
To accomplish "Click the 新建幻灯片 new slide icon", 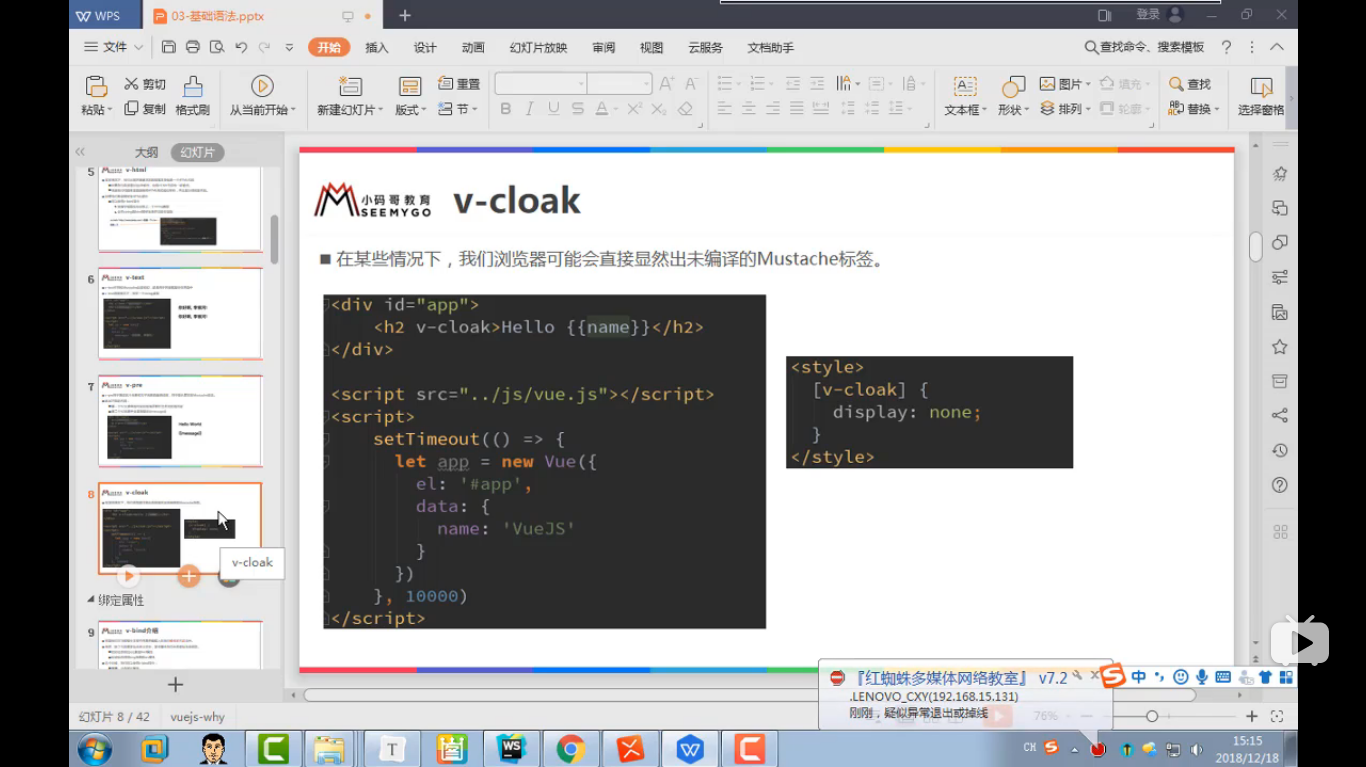I will pyautogui.click(x=350, y=86).
